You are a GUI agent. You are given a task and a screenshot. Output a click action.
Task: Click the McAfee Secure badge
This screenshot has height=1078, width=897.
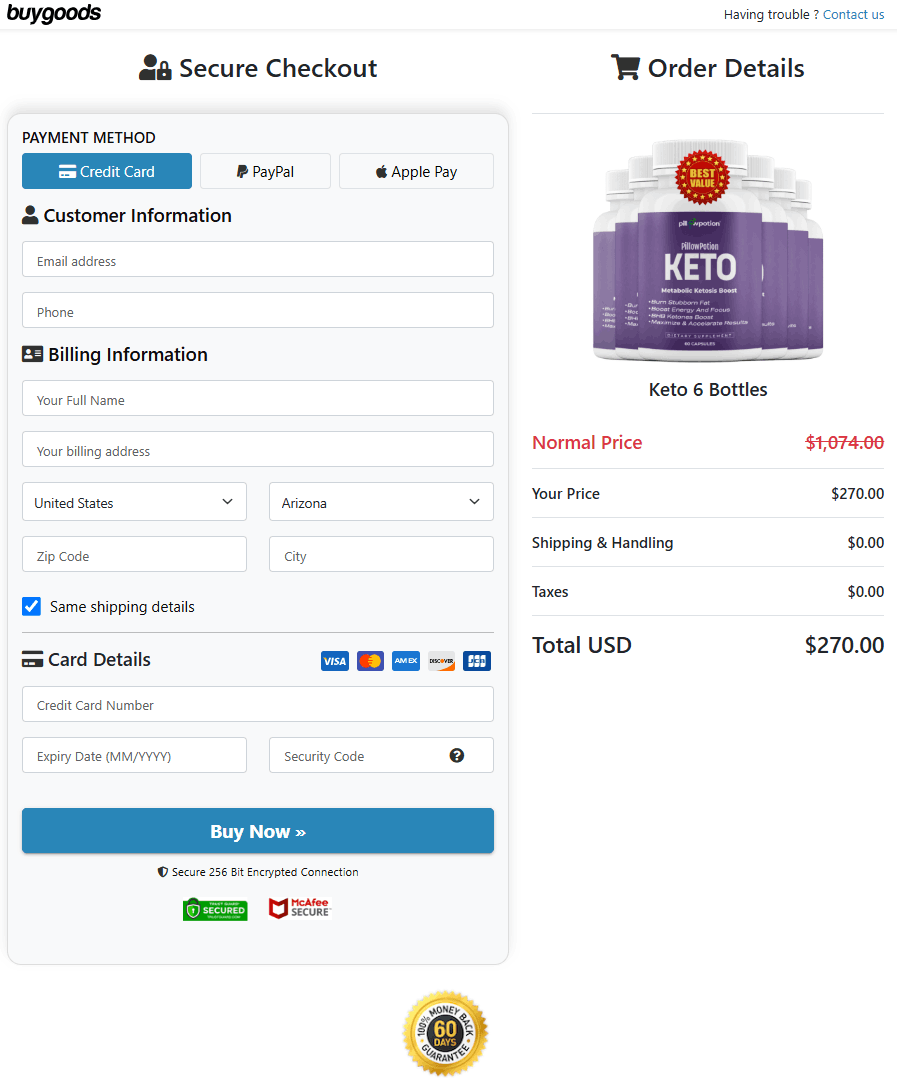click(x=299, y=908)
